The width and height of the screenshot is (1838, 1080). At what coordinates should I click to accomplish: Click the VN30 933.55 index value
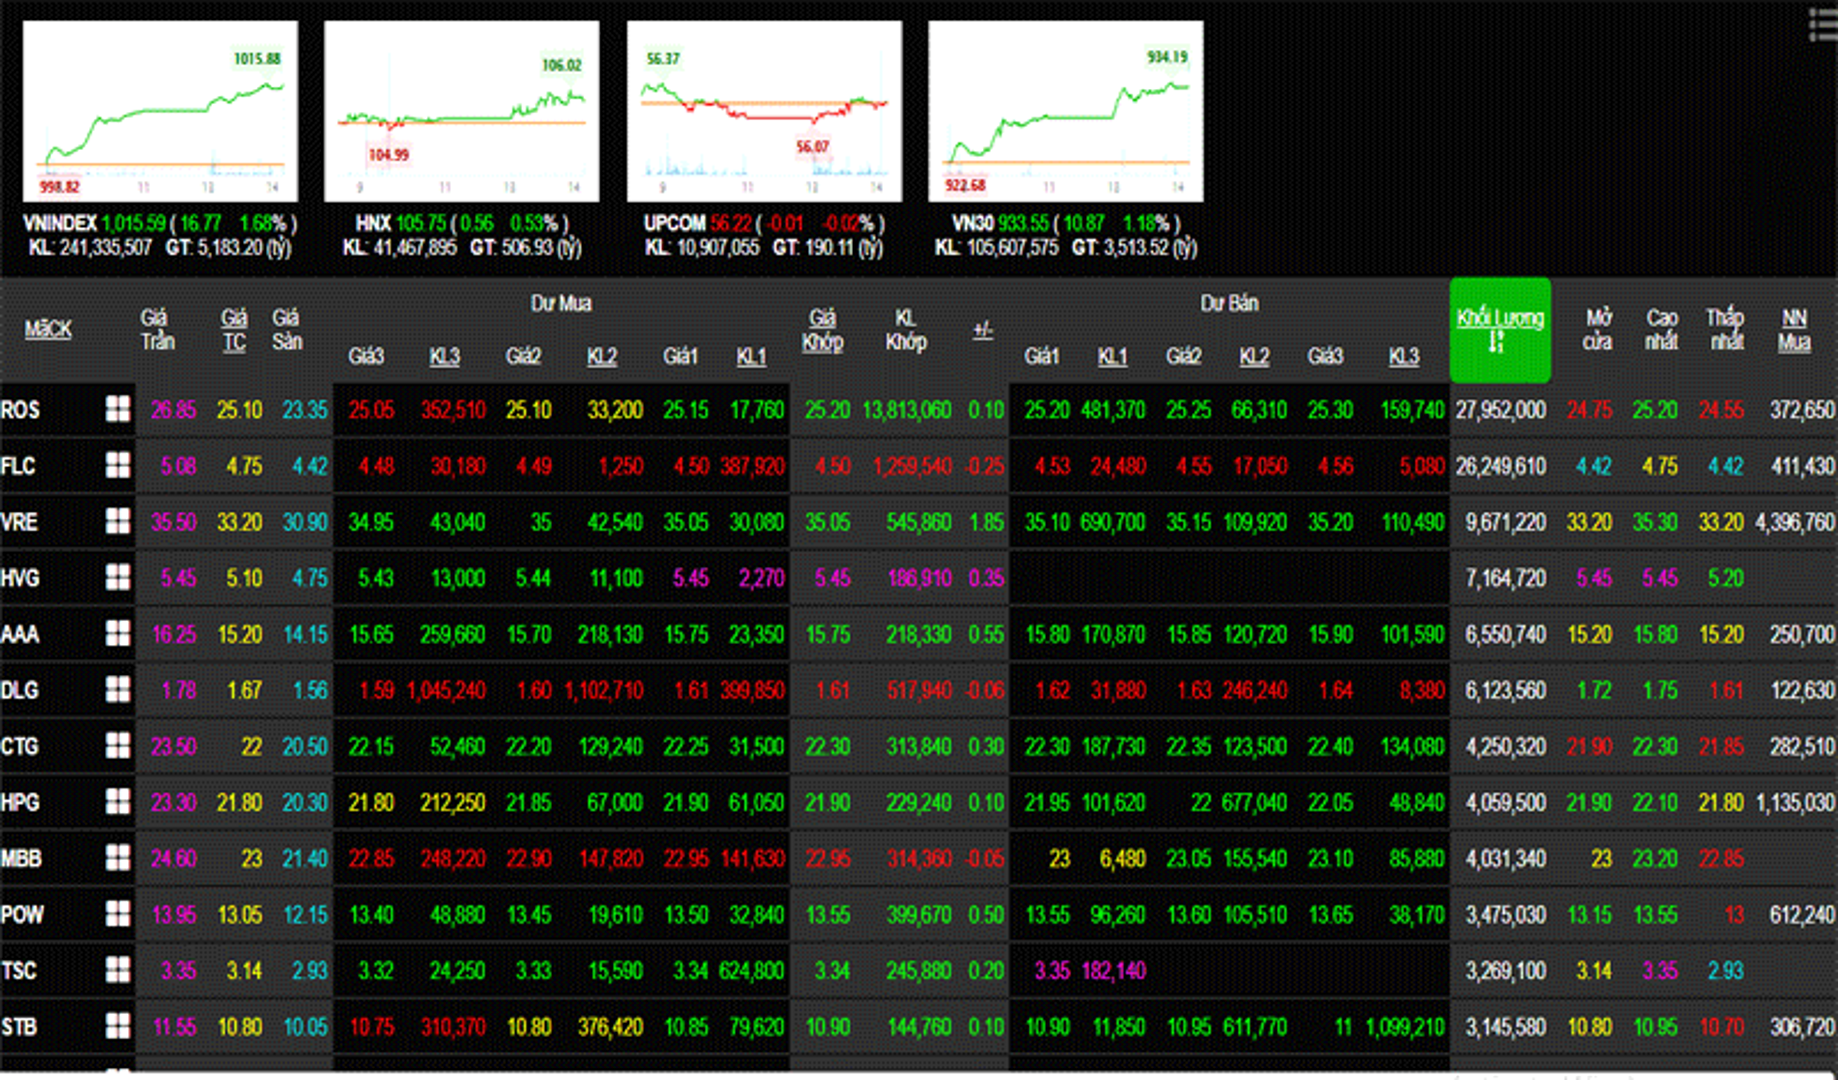click(1023, 223)
